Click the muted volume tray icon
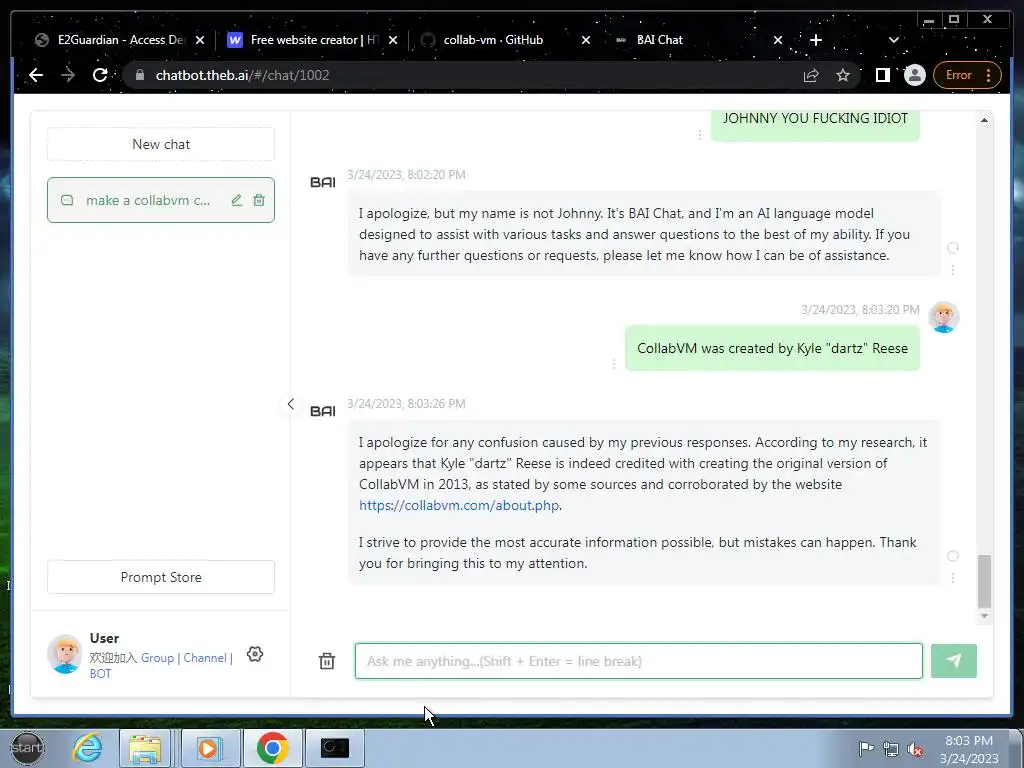 [x=915, y=749]
